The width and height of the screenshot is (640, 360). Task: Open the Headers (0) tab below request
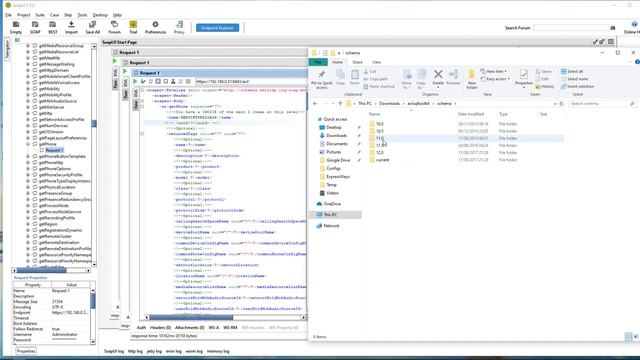click(160, 328)
